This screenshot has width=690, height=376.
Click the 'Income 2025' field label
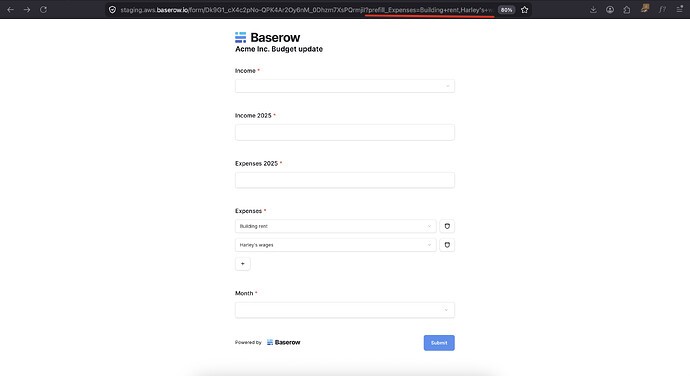(253, 115)
